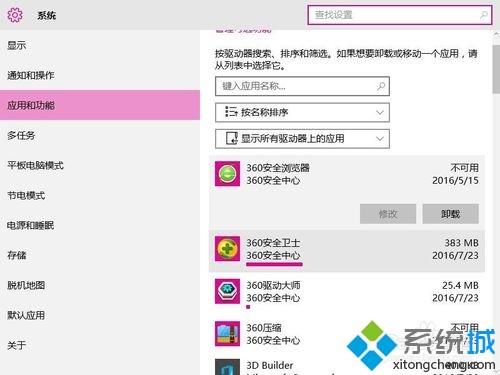Select 应用和功能 in the sidebar

click(100, 105)
